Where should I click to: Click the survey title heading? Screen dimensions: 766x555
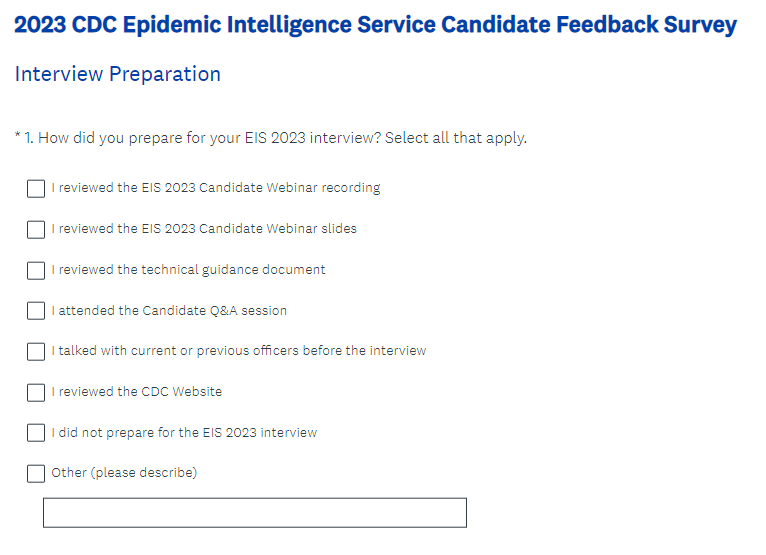pyautogui.click(x=376, y=25)
